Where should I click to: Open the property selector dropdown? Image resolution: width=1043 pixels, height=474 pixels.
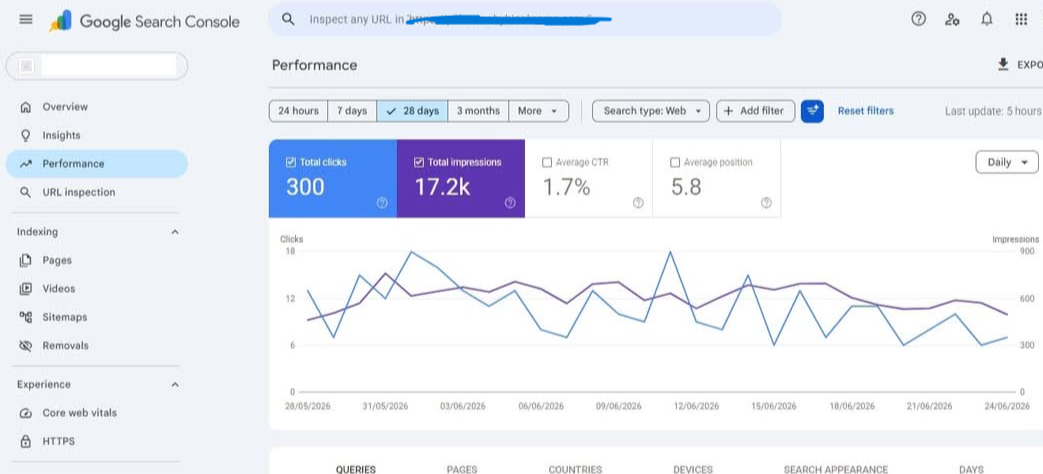(x=96, y=66)
